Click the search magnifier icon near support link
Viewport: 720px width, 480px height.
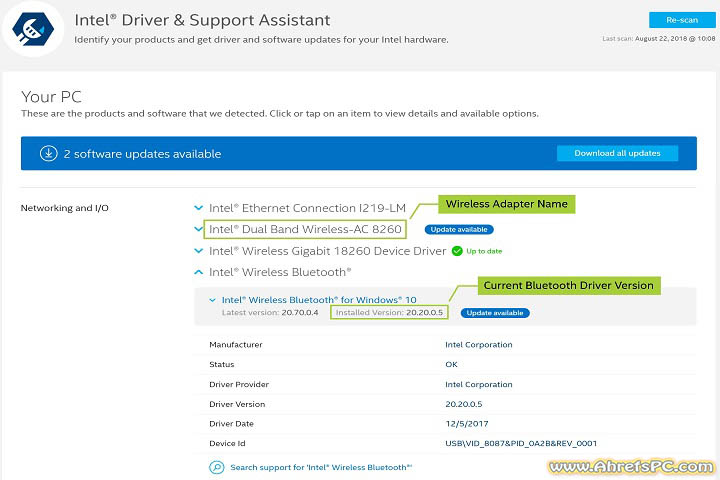click(x=216, y=467)
